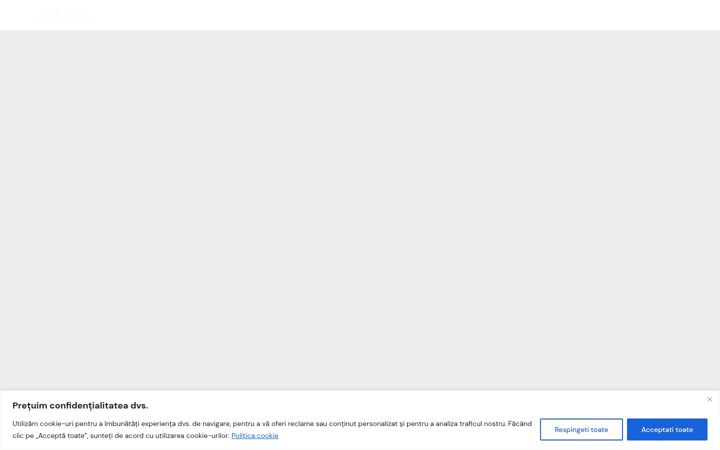Click the Respingeți toate button
720x450 pixels.
tap(581, 429)
